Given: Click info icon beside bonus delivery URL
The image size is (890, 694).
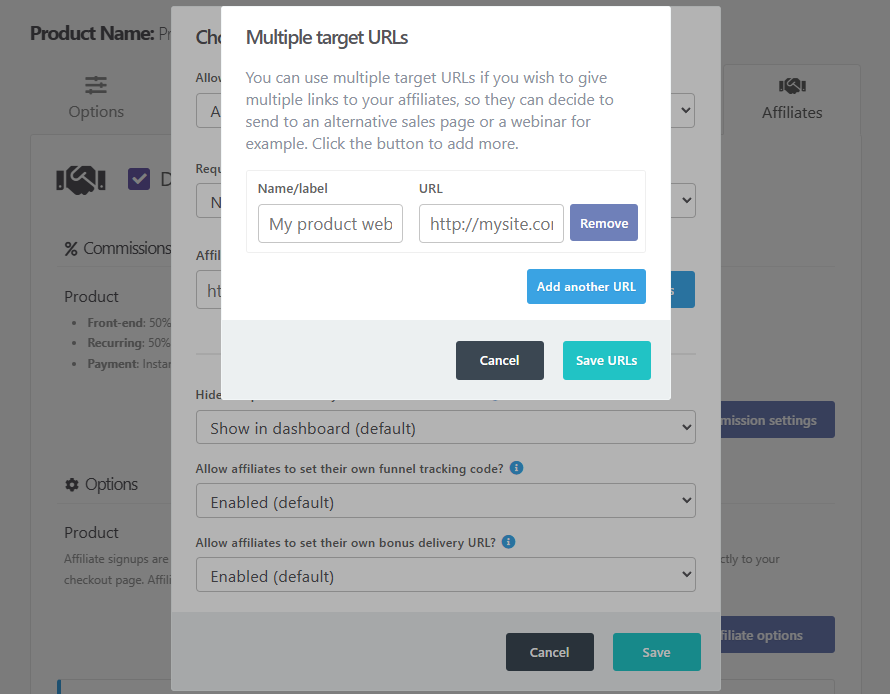Looking at the screenshot, I should coord(508,542).
